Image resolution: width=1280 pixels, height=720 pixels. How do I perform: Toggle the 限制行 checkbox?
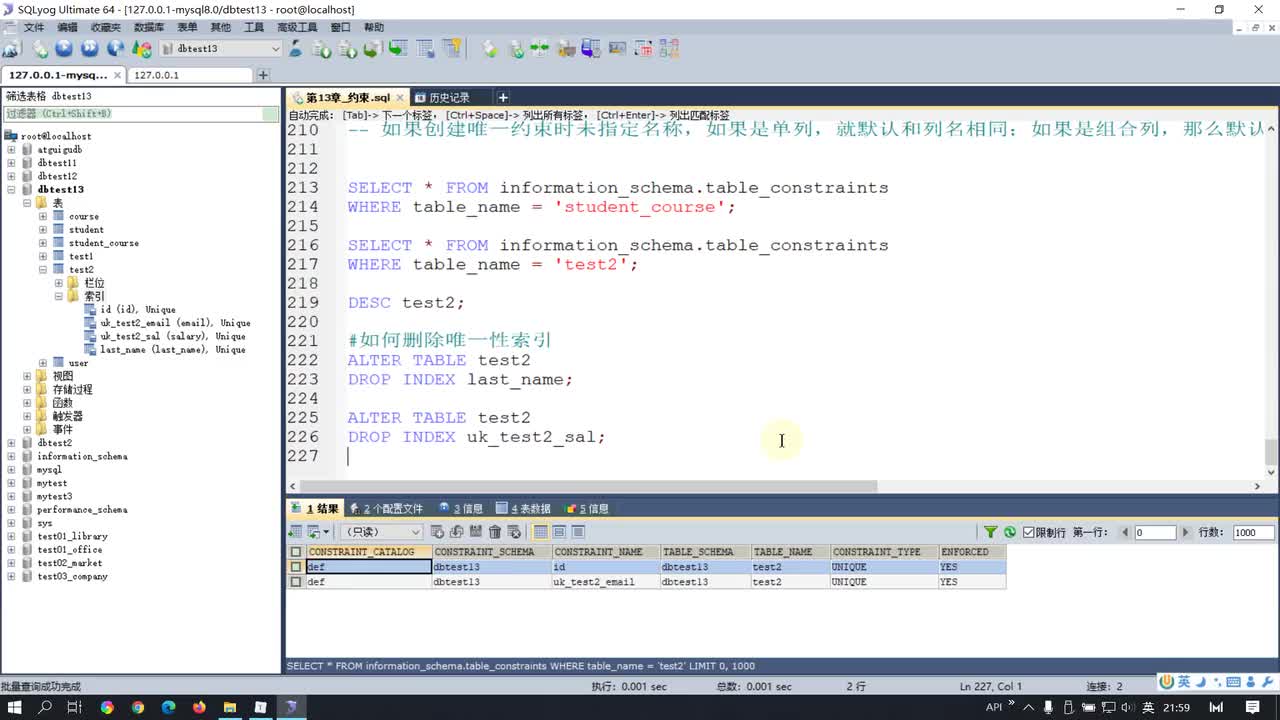pyautogui.click(x=1028, y=533)
